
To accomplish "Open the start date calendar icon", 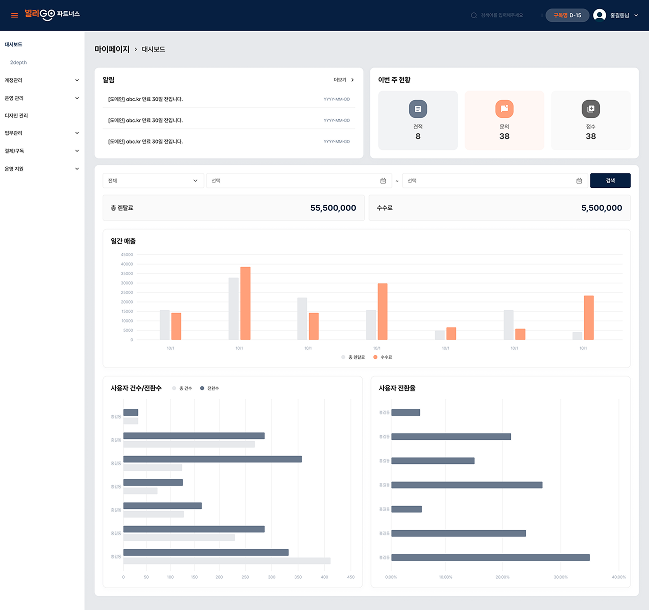I will 383,181.
